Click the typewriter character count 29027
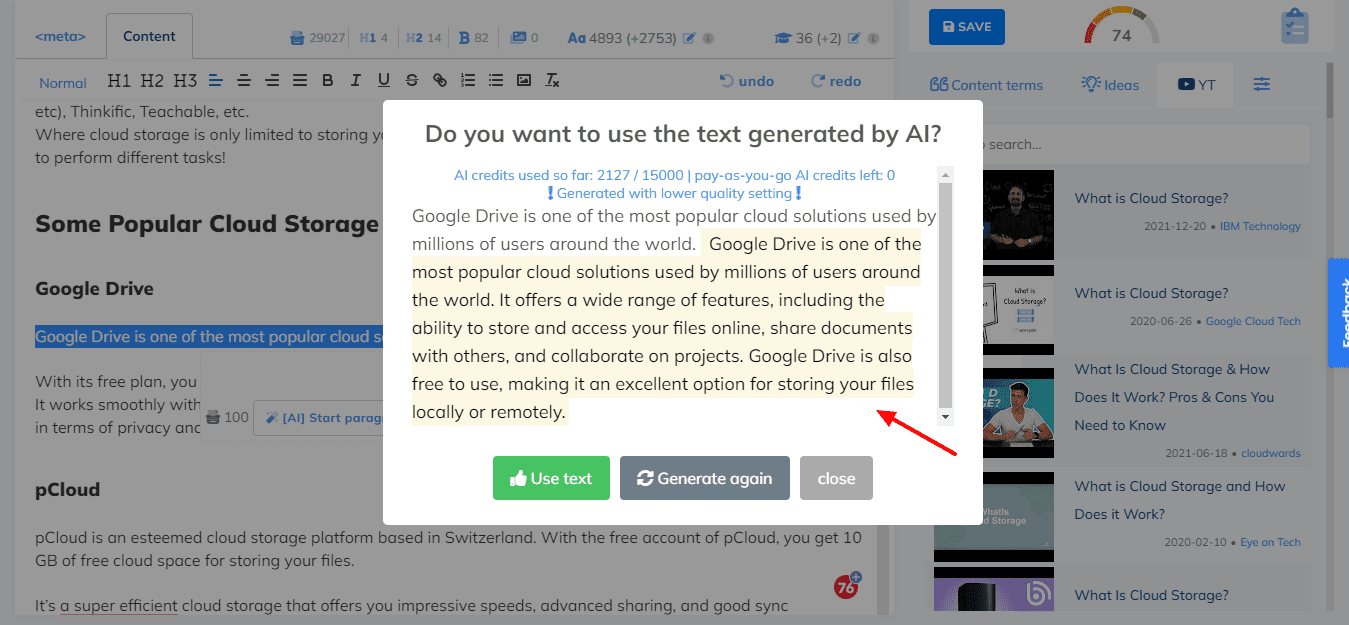 [317, 38]
